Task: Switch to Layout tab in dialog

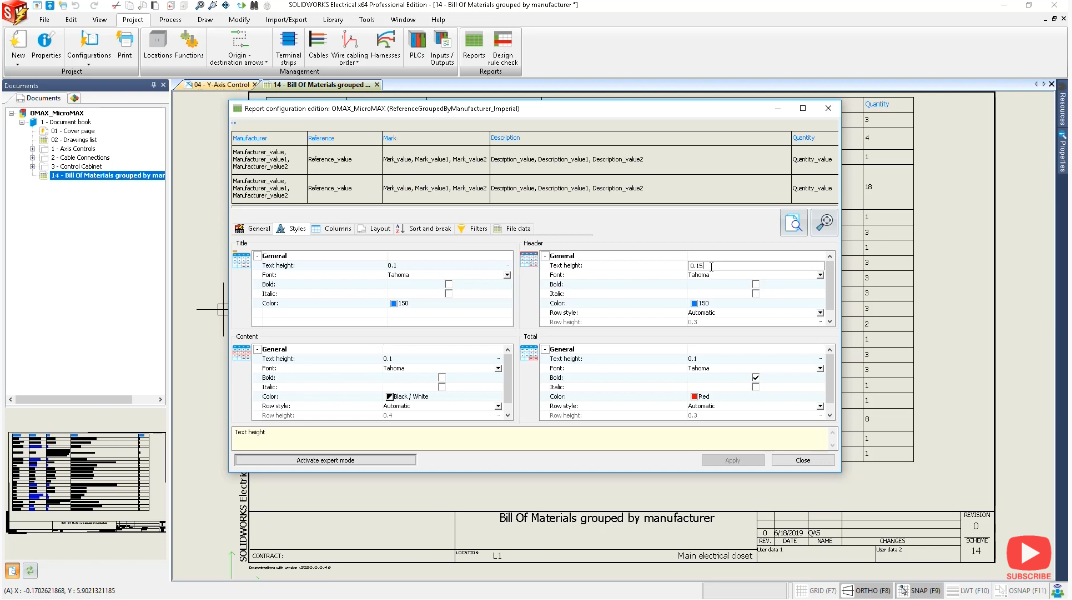Action: click(374, 229)
